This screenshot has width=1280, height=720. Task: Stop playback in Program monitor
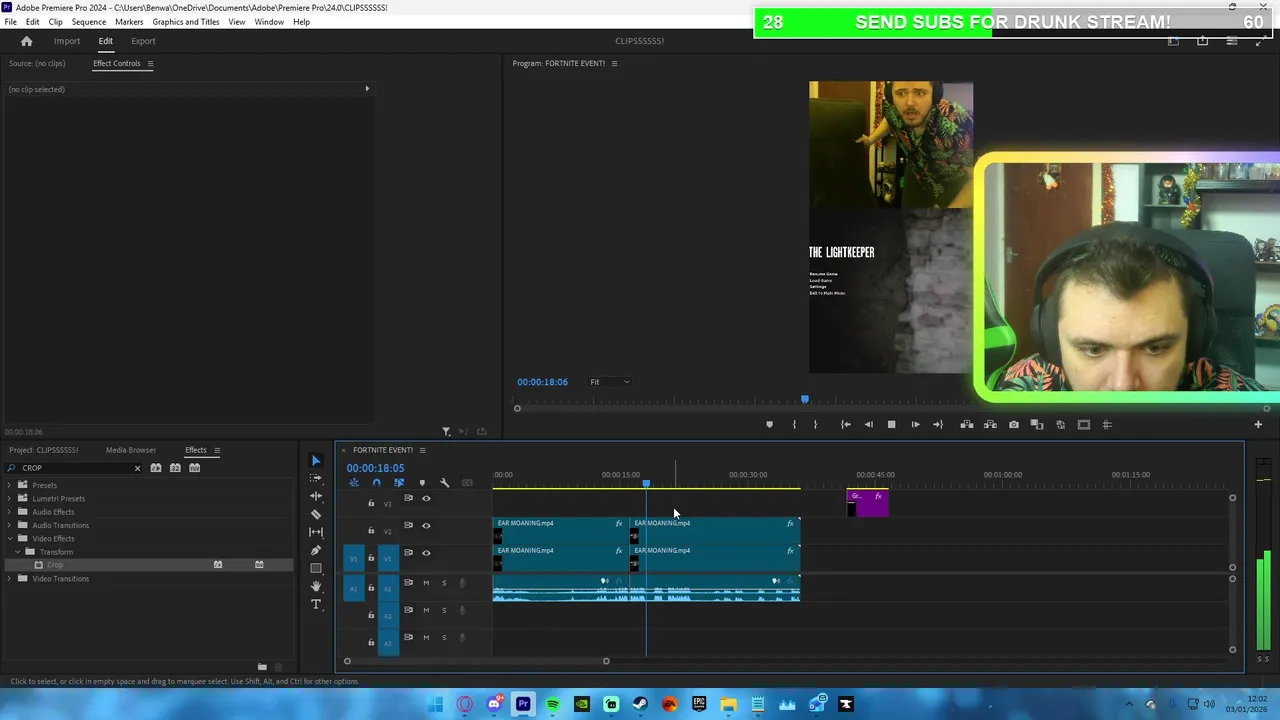pos(891,424)
